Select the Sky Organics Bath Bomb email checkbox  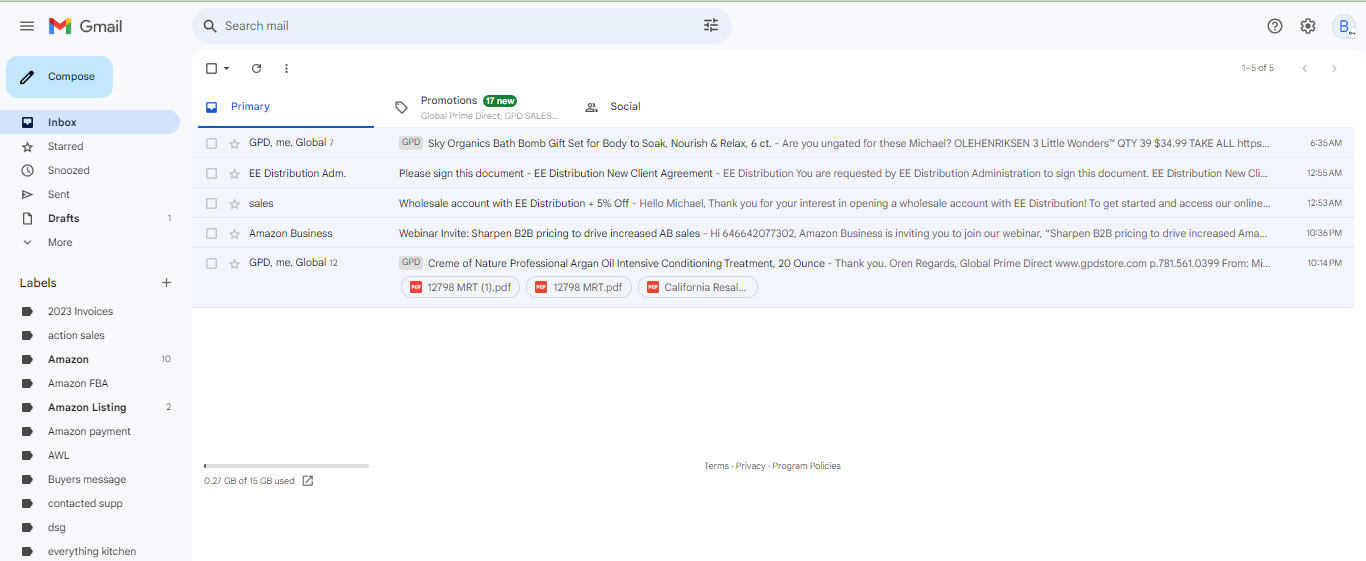(x=211, y=143)
